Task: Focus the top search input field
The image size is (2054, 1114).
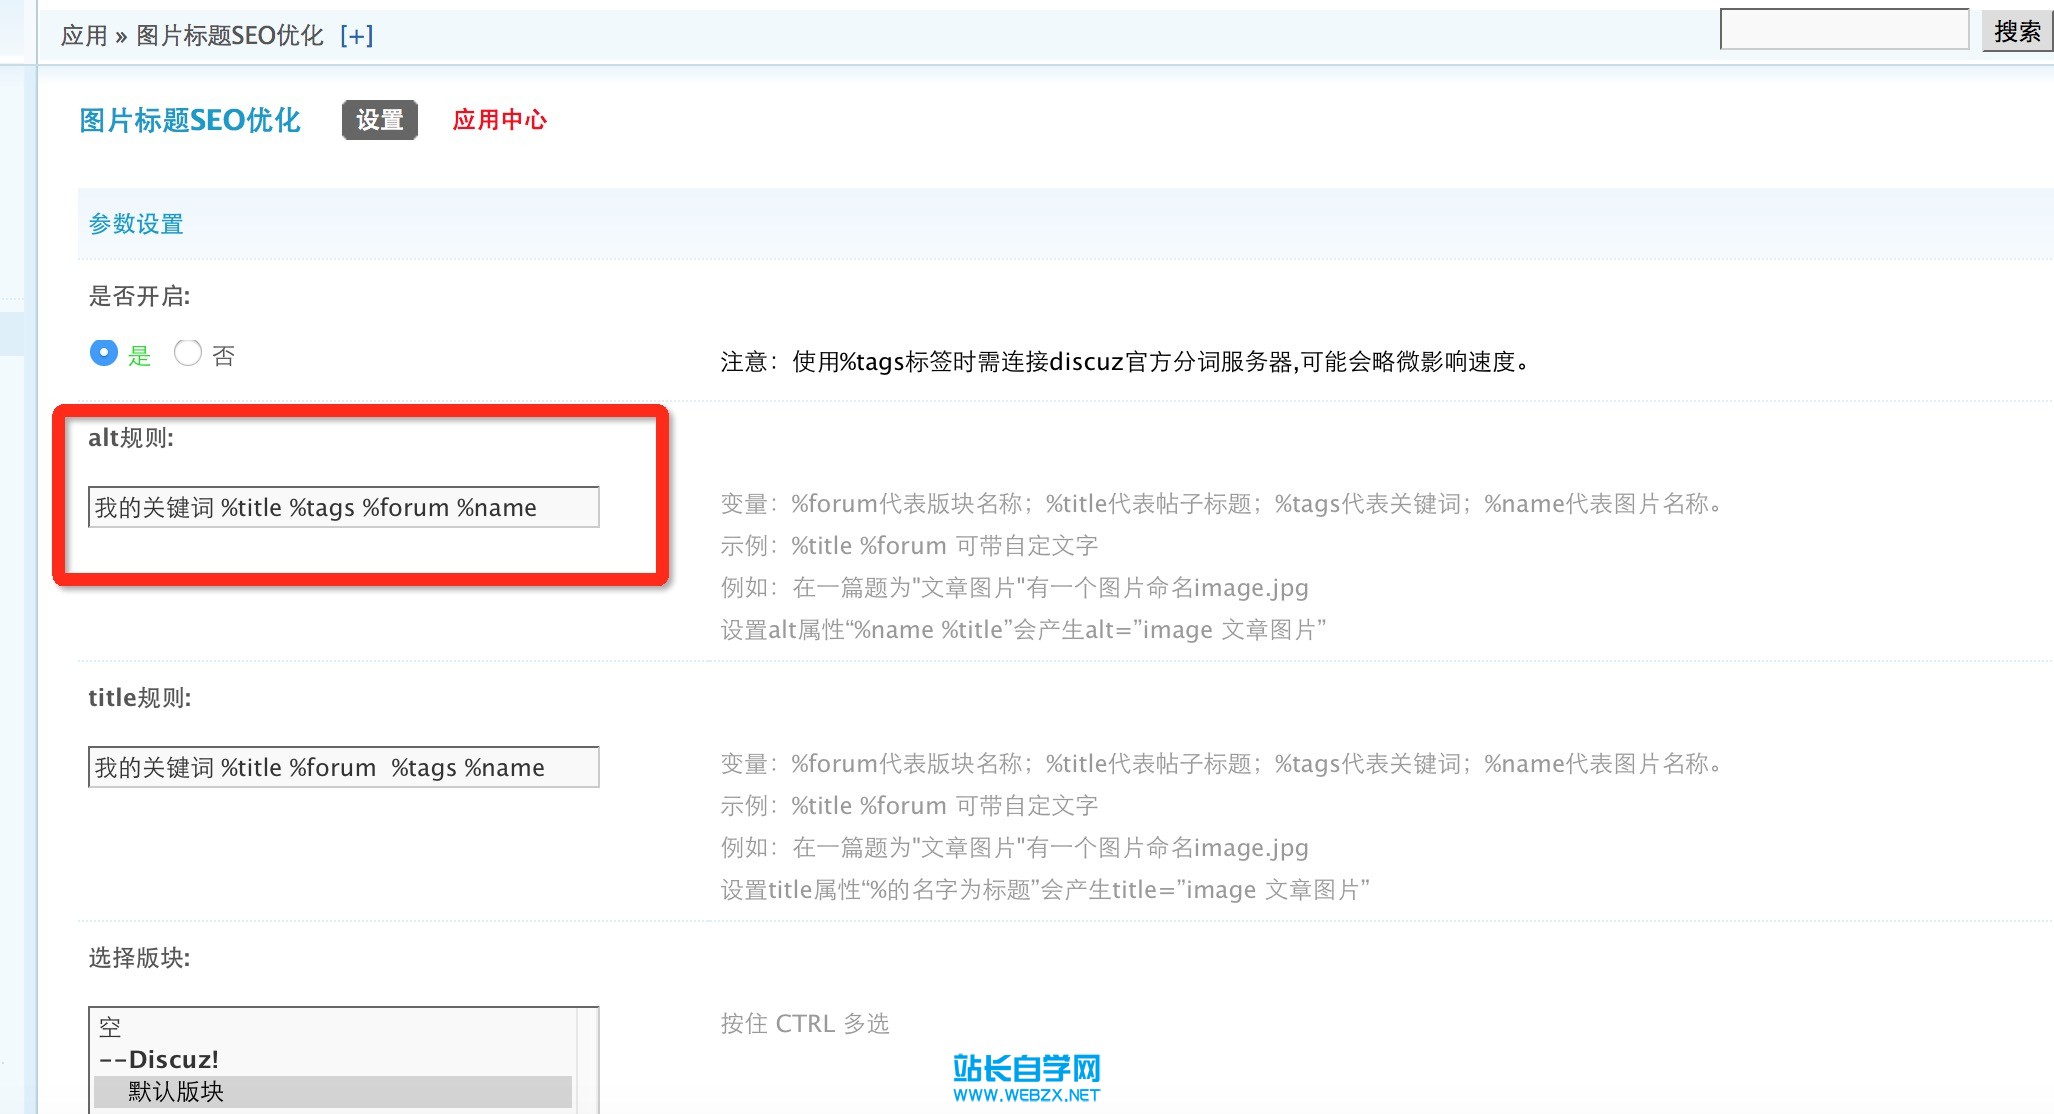Action: point(1843,30)
